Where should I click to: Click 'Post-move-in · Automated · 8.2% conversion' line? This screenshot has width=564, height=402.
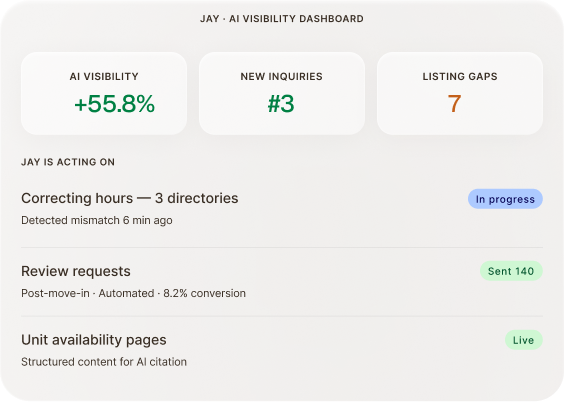[x=133, y=293]
